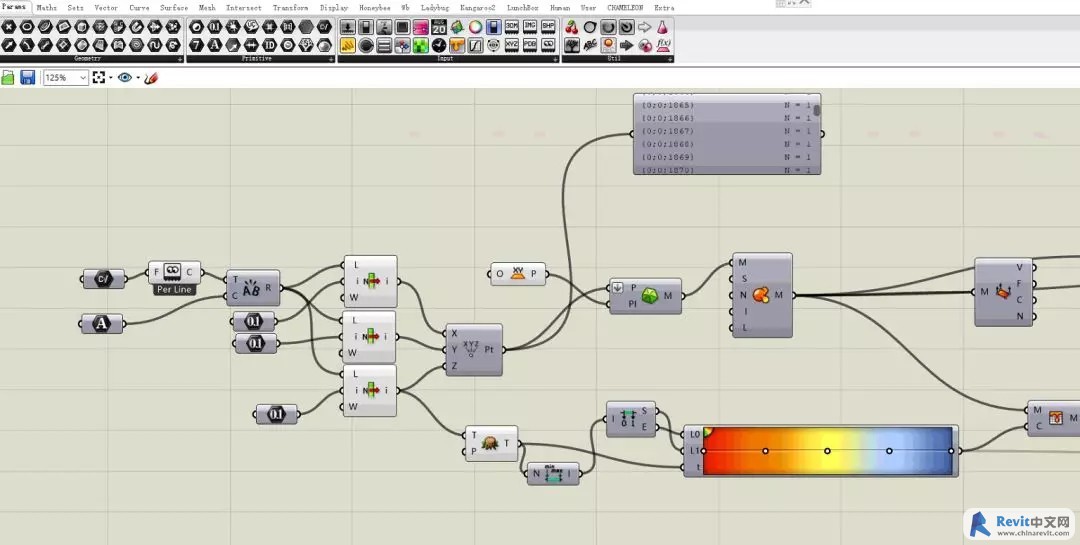Click the Bounds min-max component
The image size is (1080, 545).
pos(555,474)
